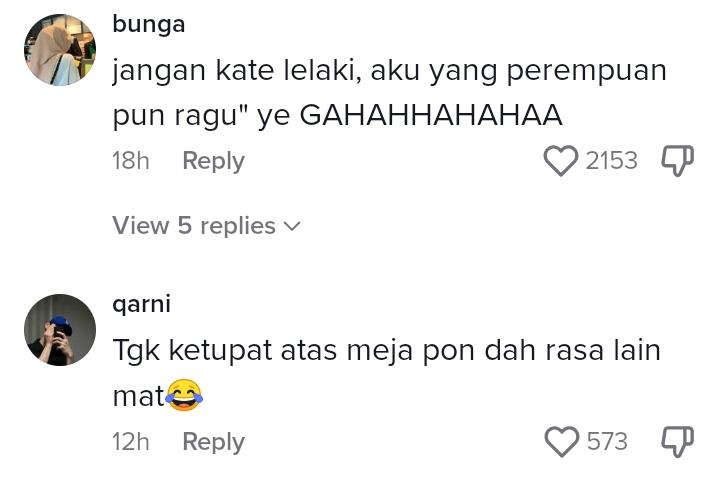
Task: Tap the heart on qarni's comment
Action: (x=561, y=441)
